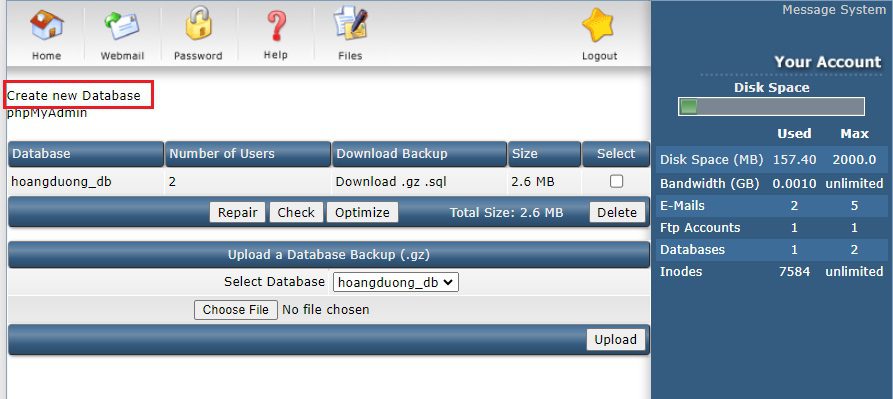Click the Bandwidth (GB) row label
Screen dimensions: 893x399
click(710, 184)
